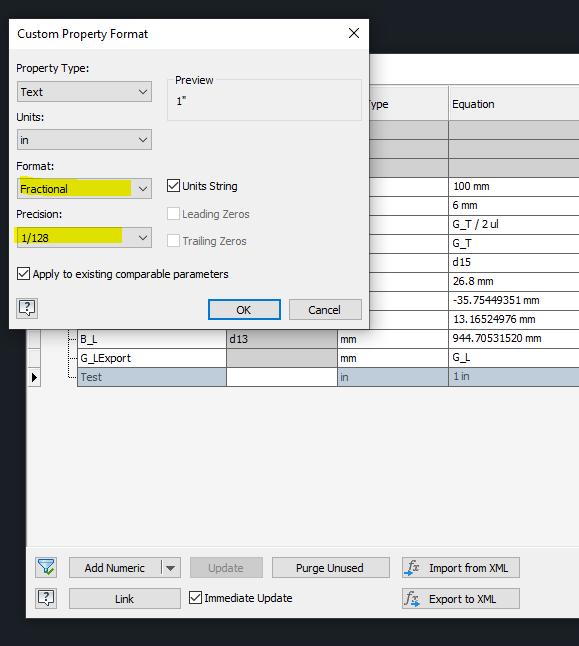Viewport: 579px width, 646px height.
Task: Click the 1 in equation cell
Action: pos(514,377)
